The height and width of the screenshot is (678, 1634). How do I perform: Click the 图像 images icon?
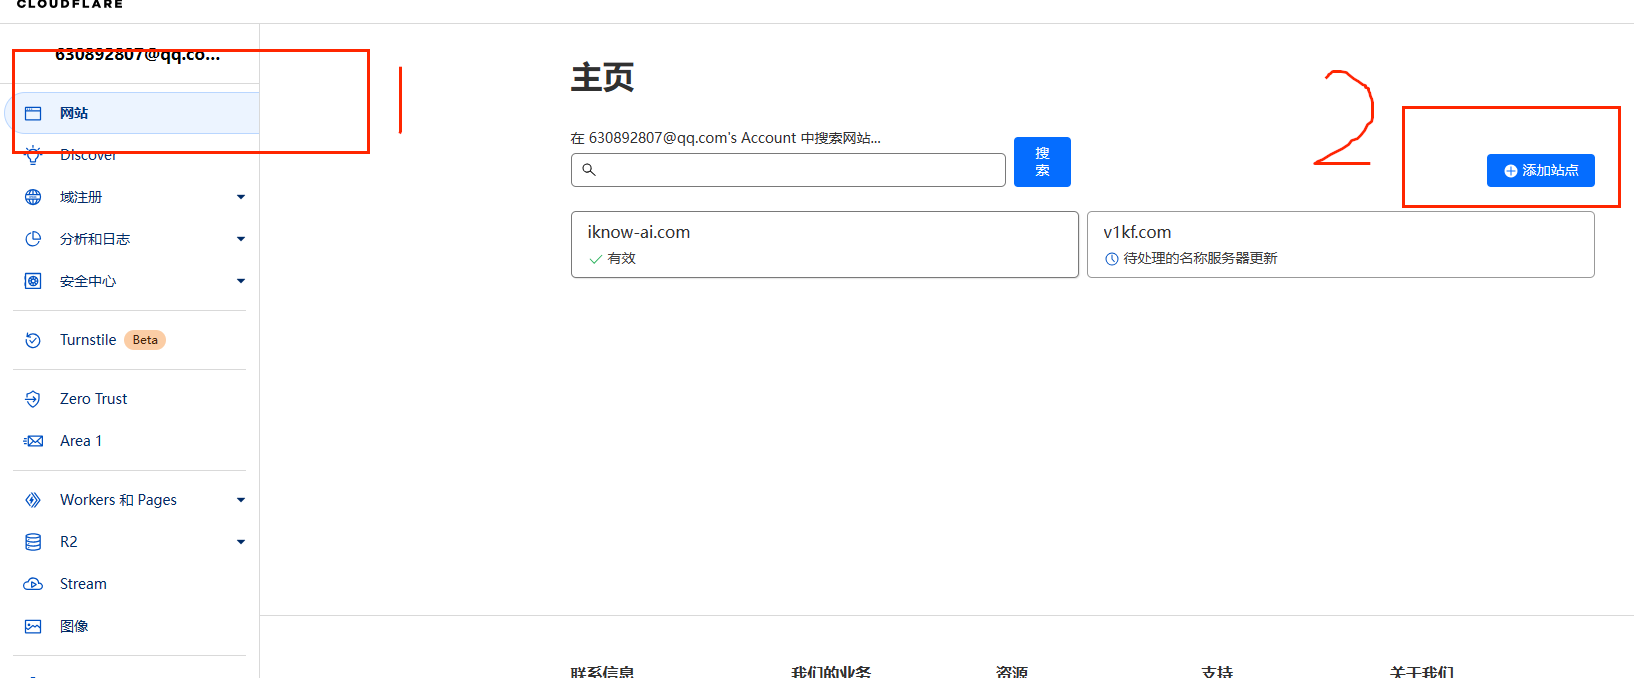[x=33, y=626]
